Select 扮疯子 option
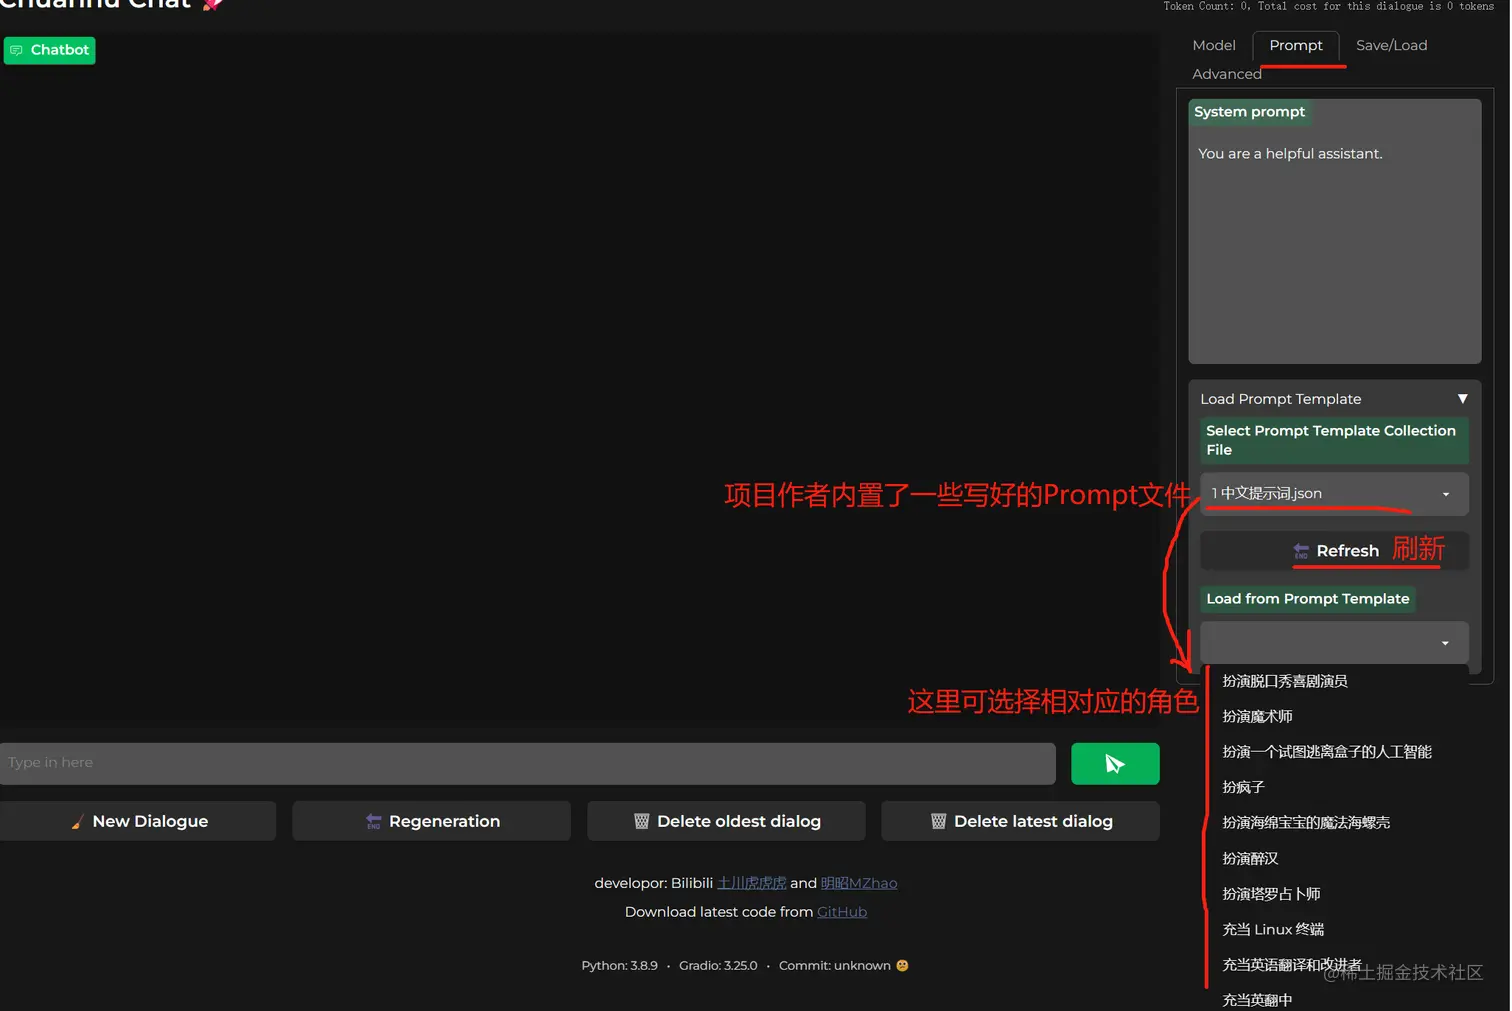The width and height of the screenshot is (1512, 1011). click(1243, 788)
